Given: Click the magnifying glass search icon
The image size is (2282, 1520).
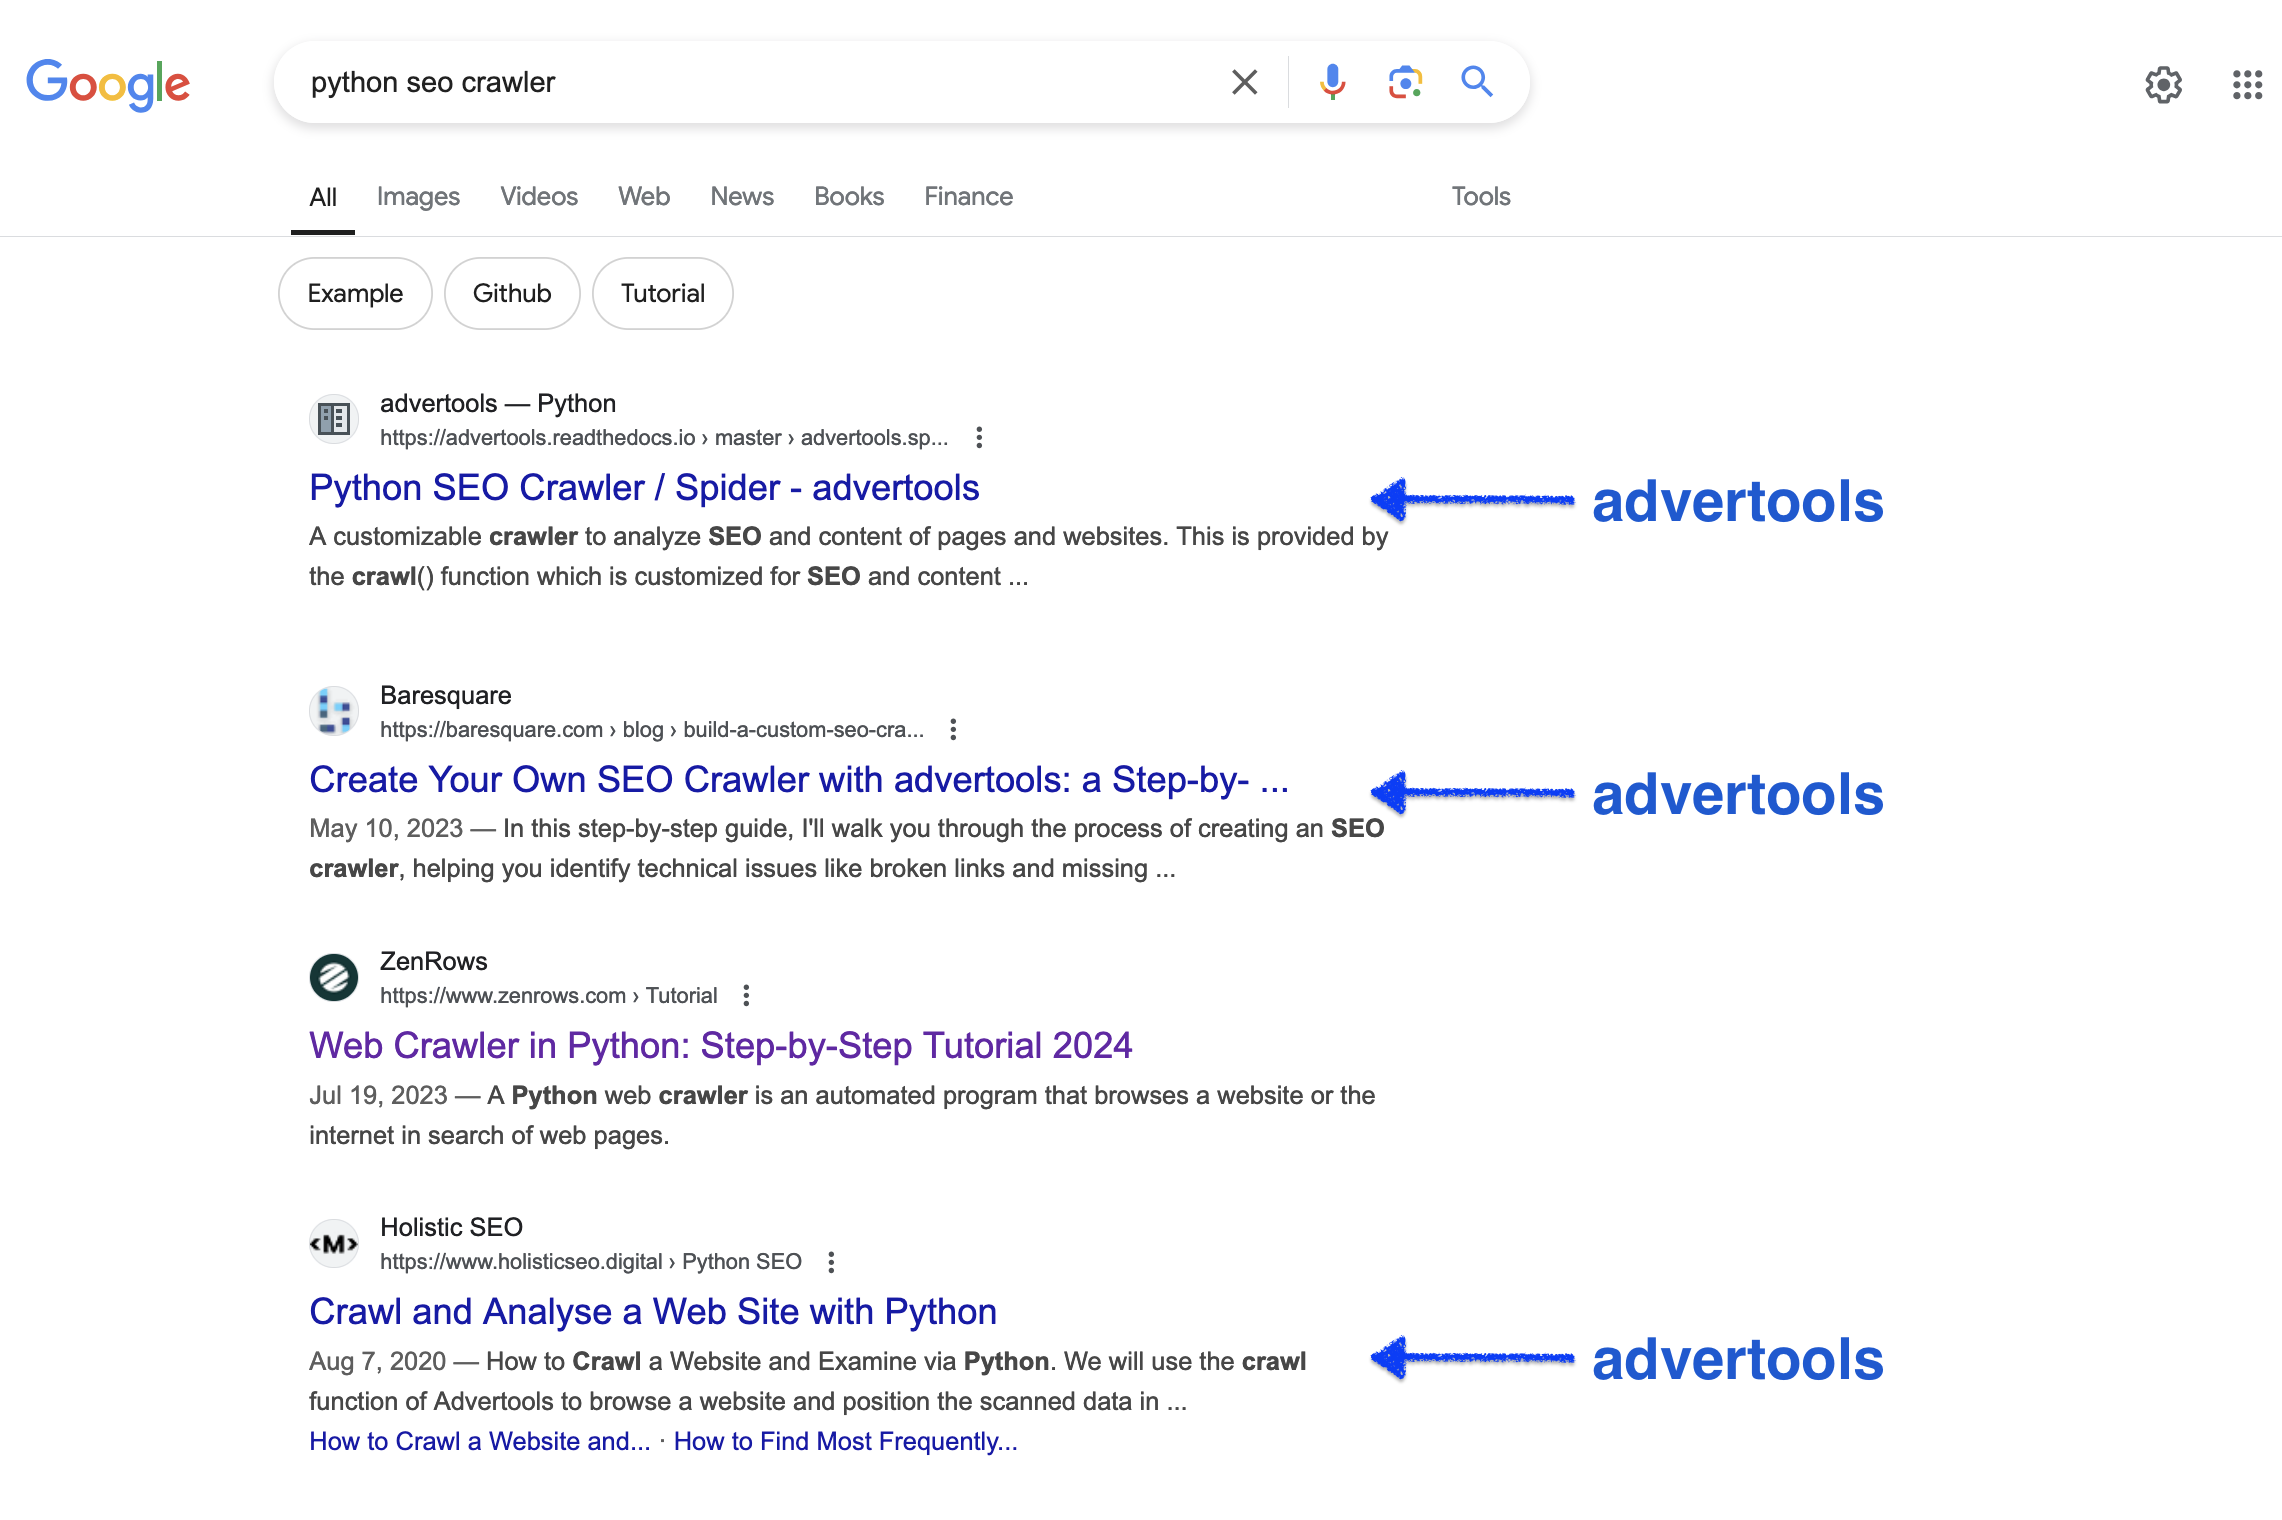Looking at the screenshot, I should tap(1477, 81).
